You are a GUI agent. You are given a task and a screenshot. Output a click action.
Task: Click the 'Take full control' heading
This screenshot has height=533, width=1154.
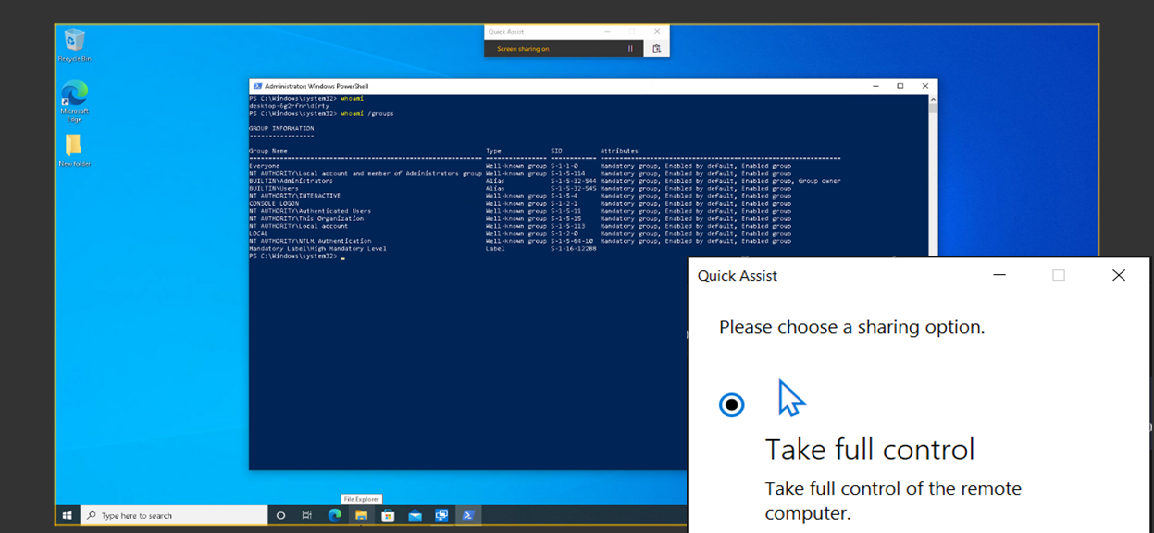click(870, 449)
